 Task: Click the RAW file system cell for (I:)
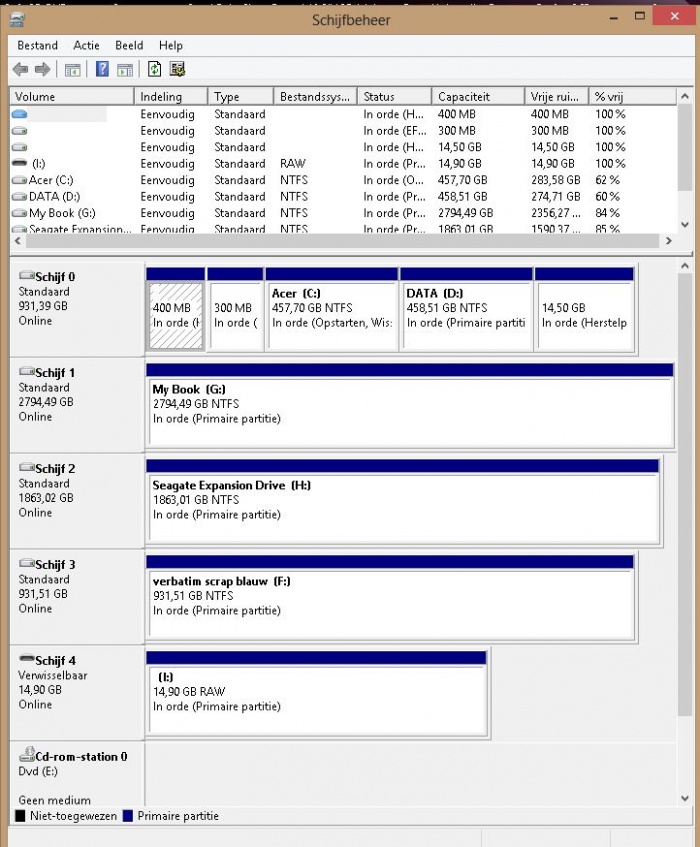pos(293,164)
